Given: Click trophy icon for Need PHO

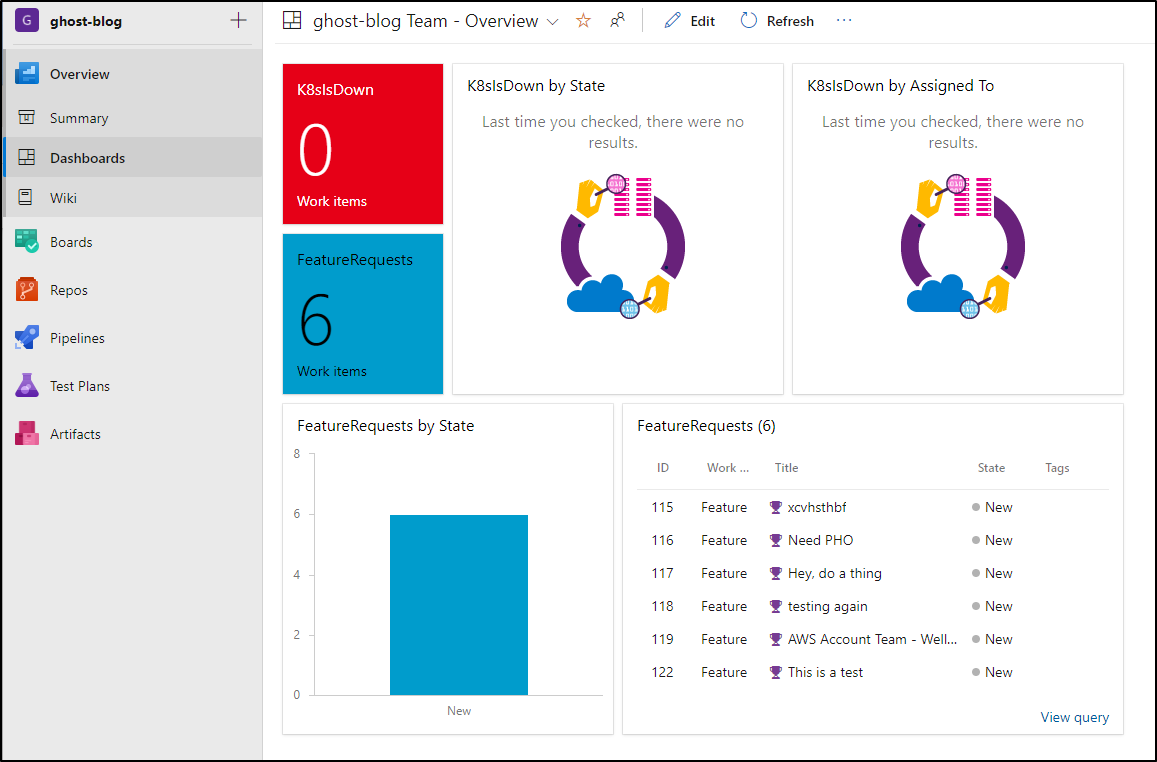Looking at the screenshot, I should click(776, 541).
